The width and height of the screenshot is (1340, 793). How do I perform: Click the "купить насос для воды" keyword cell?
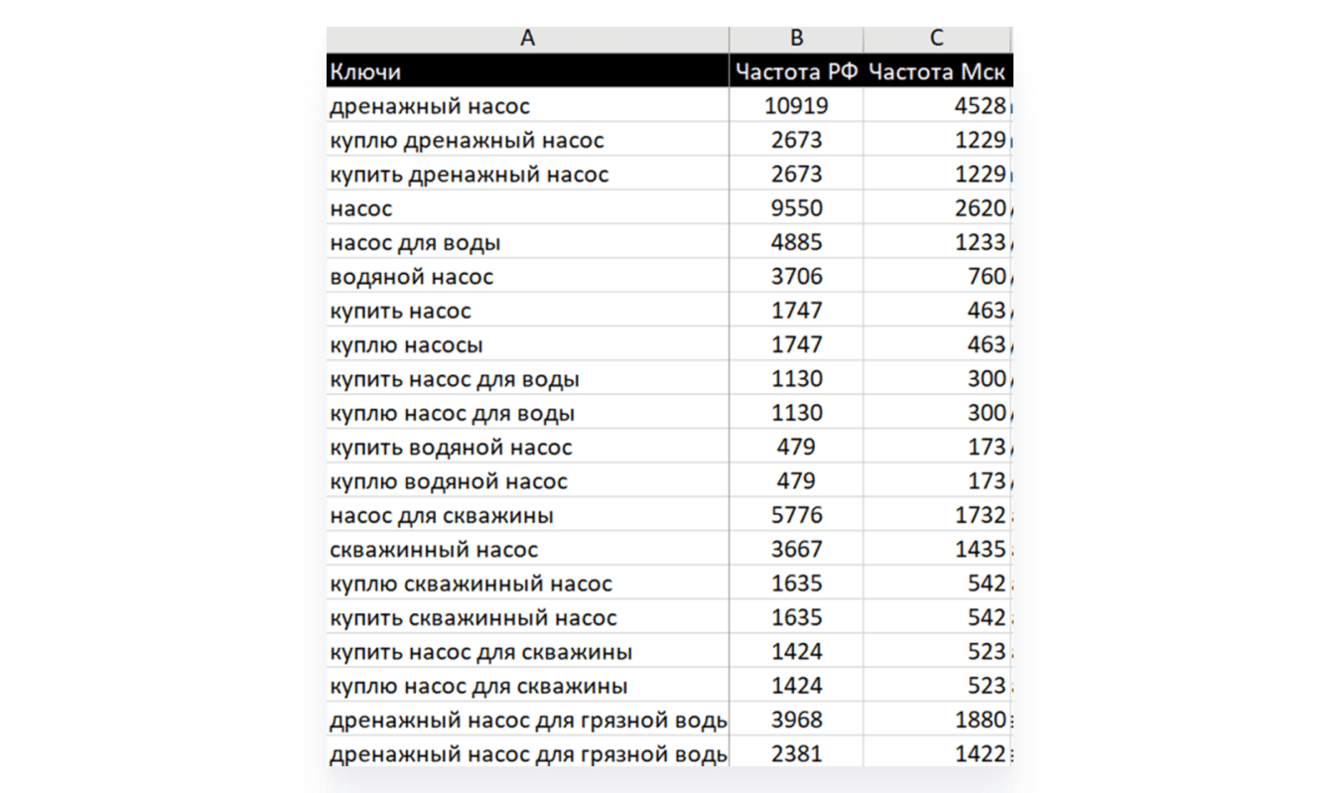click(x=528, y=380)
